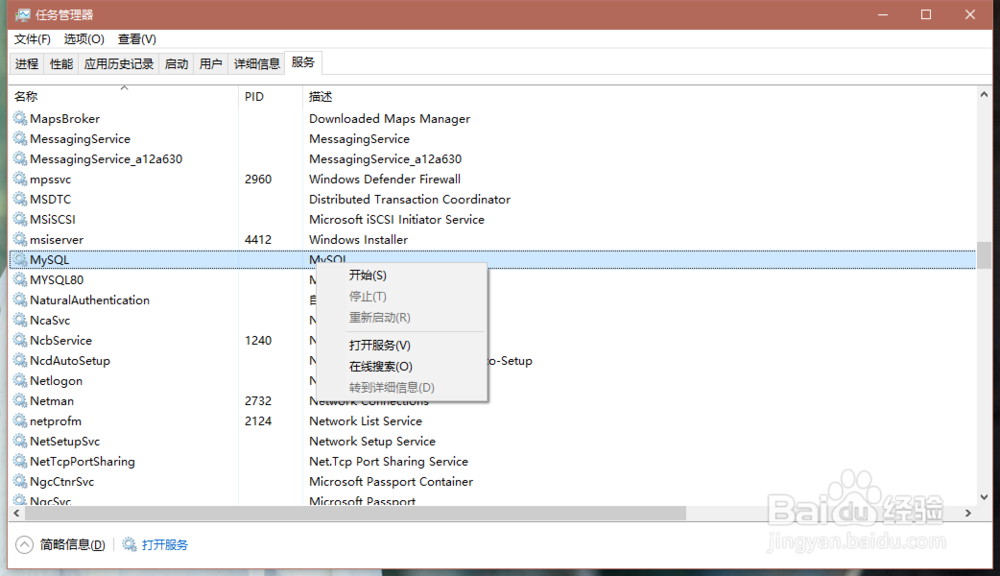
Task: Open the 文件(F) menu
Action: point(31,39)
